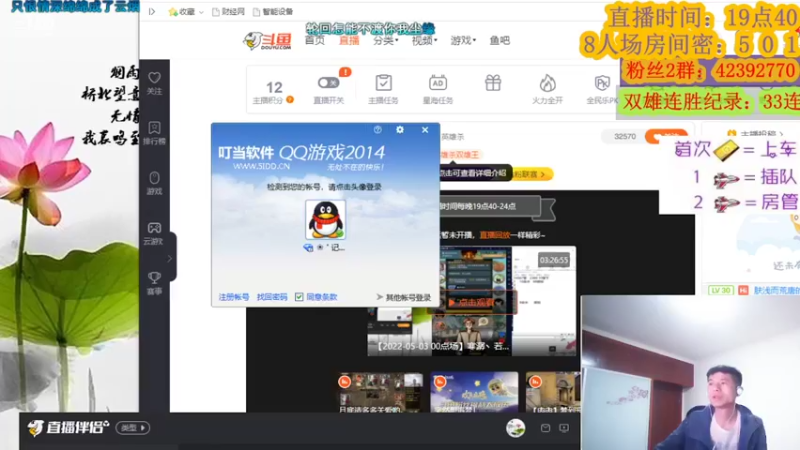Screen dimensions: 800x450
Task: Click the 注册帐号 link
Action: tap(234, 297)
